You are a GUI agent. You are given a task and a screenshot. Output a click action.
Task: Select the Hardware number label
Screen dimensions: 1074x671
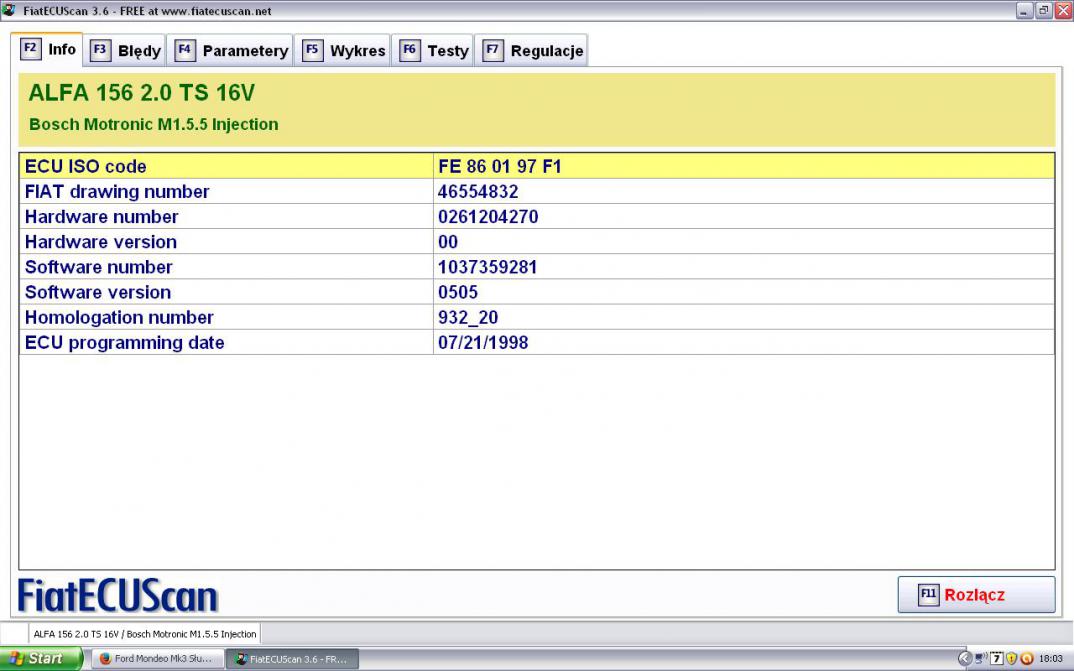pos(101,217)
